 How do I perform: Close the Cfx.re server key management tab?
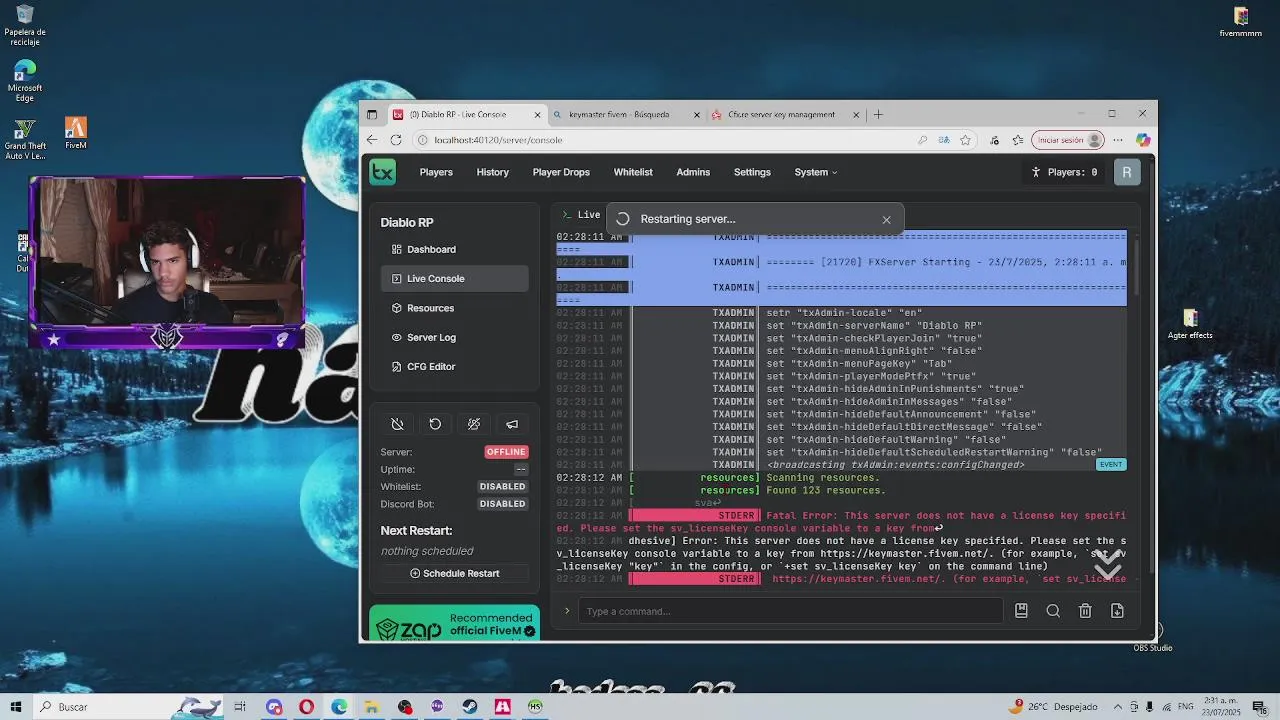[856, 114]
